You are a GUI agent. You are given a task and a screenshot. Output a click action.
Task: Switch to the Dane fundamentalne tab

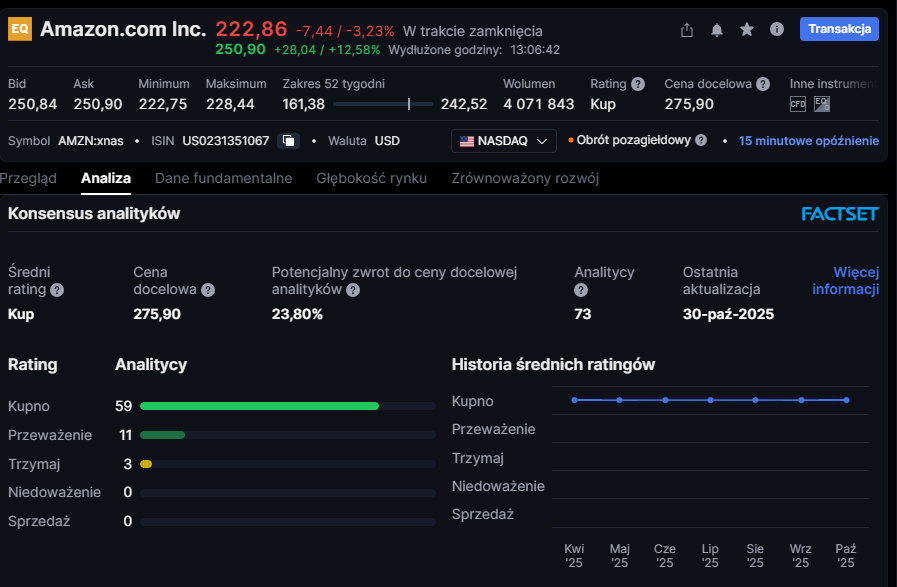click(x=223, y=178)
